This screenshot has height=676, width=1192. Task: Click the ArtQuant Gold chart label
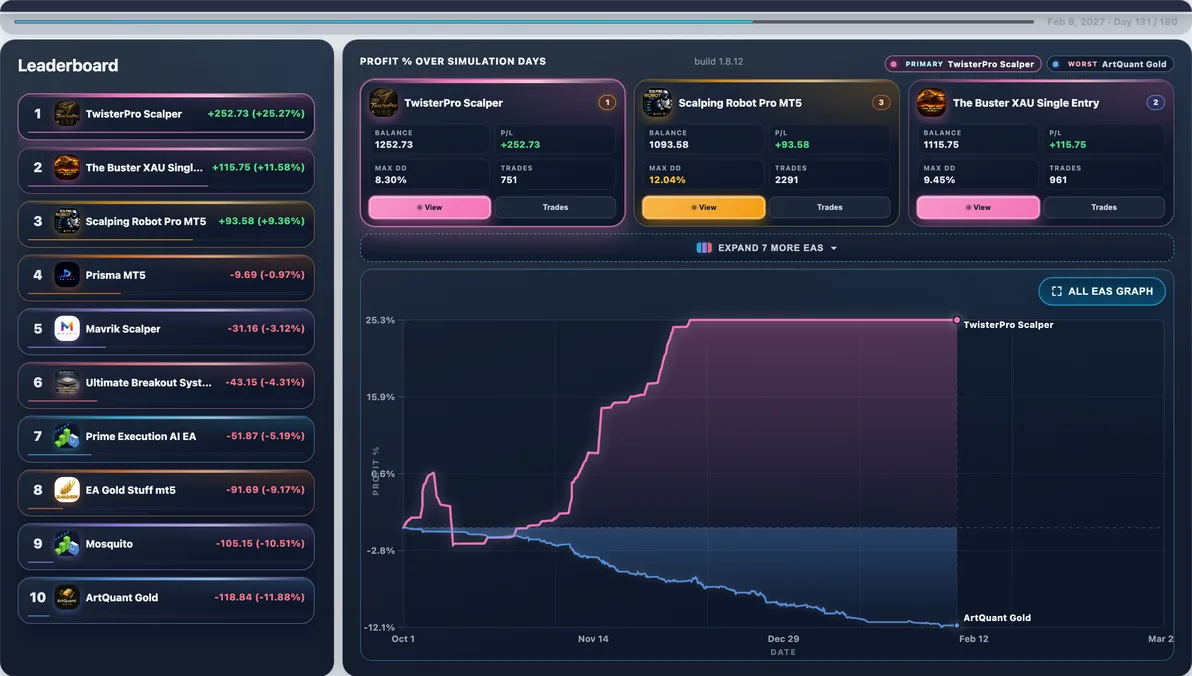(997, 618)
